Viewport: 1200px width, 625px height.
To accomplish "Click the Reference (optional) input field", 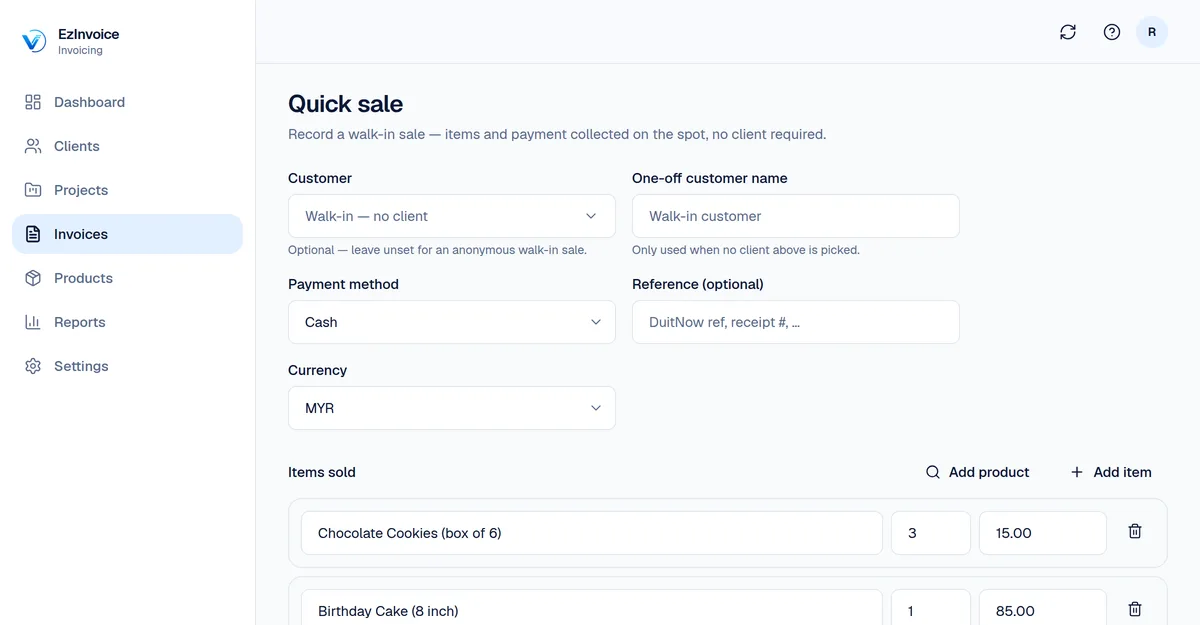I will 796,322.
